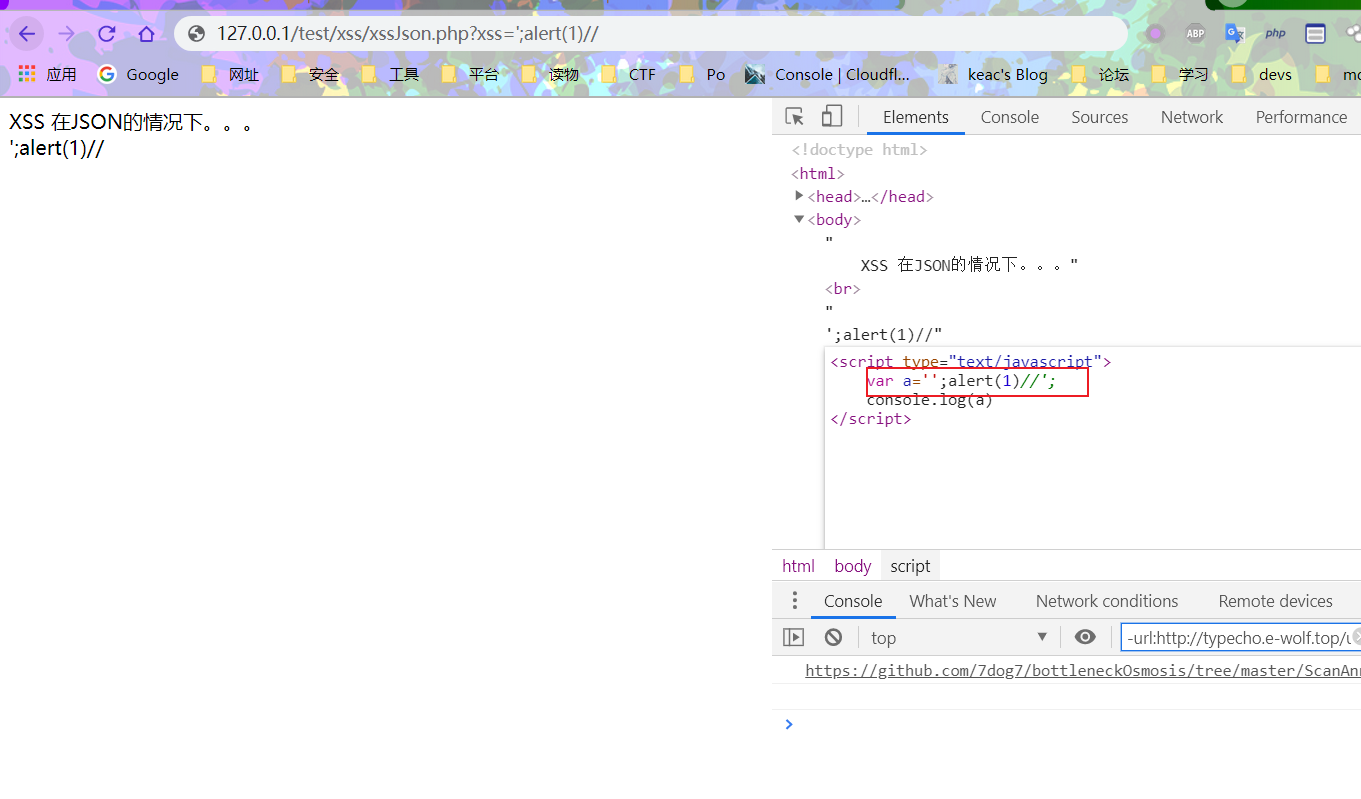Click the console.log(a) code line

930,400
